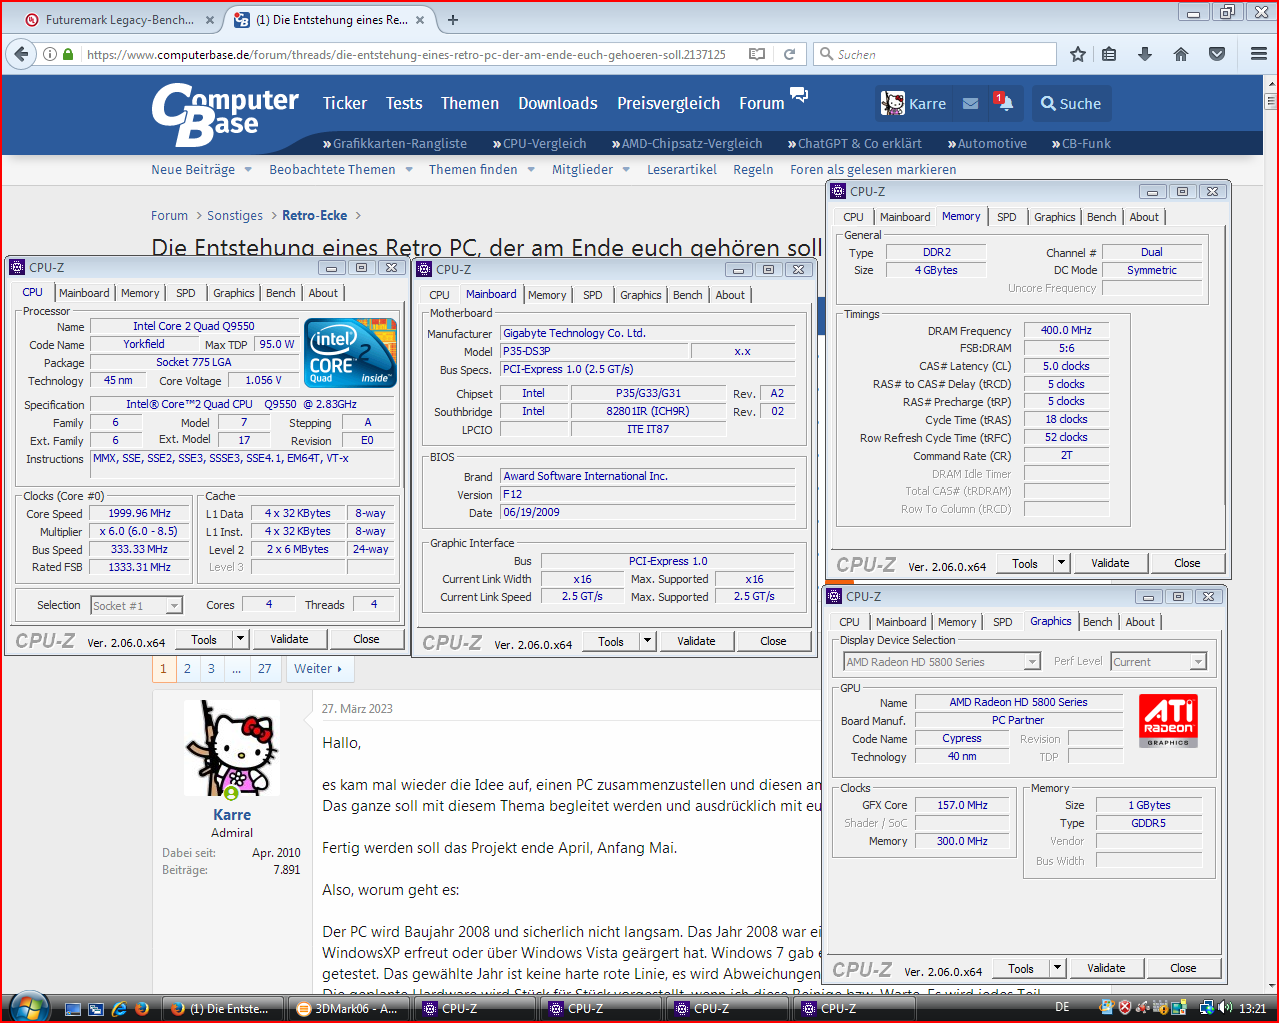Viewport: 1279px width, 1023px height.
Task: Go back with the browser back arrow
Action: 21,54
